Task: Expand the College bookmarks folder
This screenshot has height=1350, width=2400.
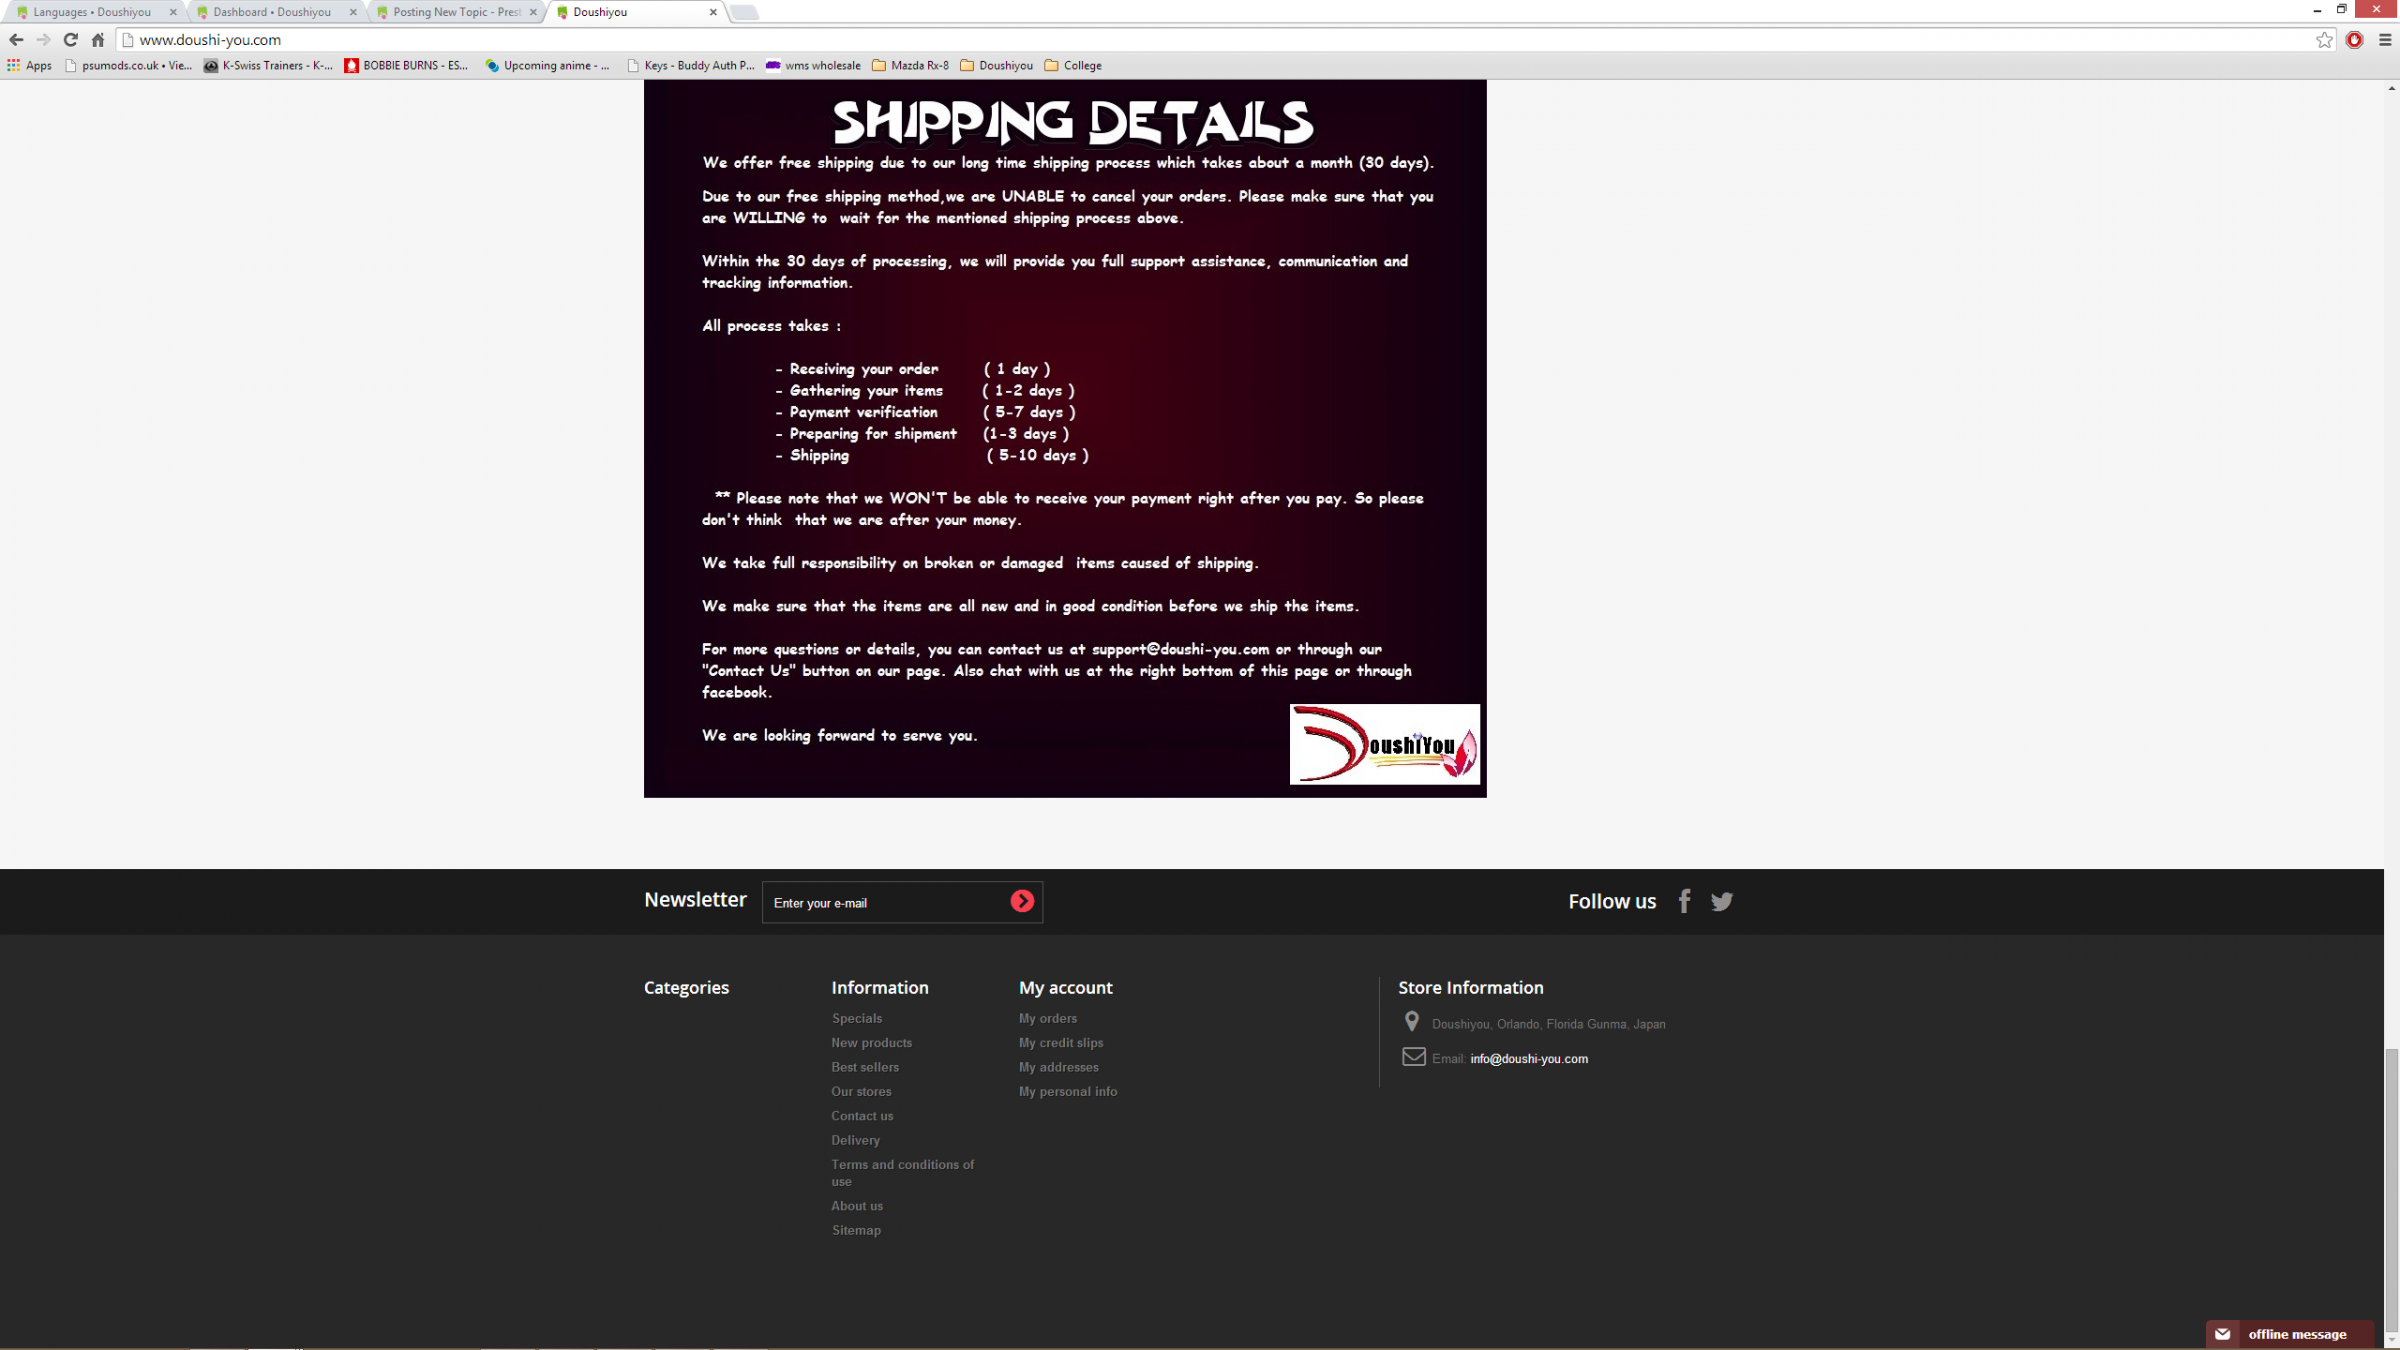Action: pos(1073,66)
